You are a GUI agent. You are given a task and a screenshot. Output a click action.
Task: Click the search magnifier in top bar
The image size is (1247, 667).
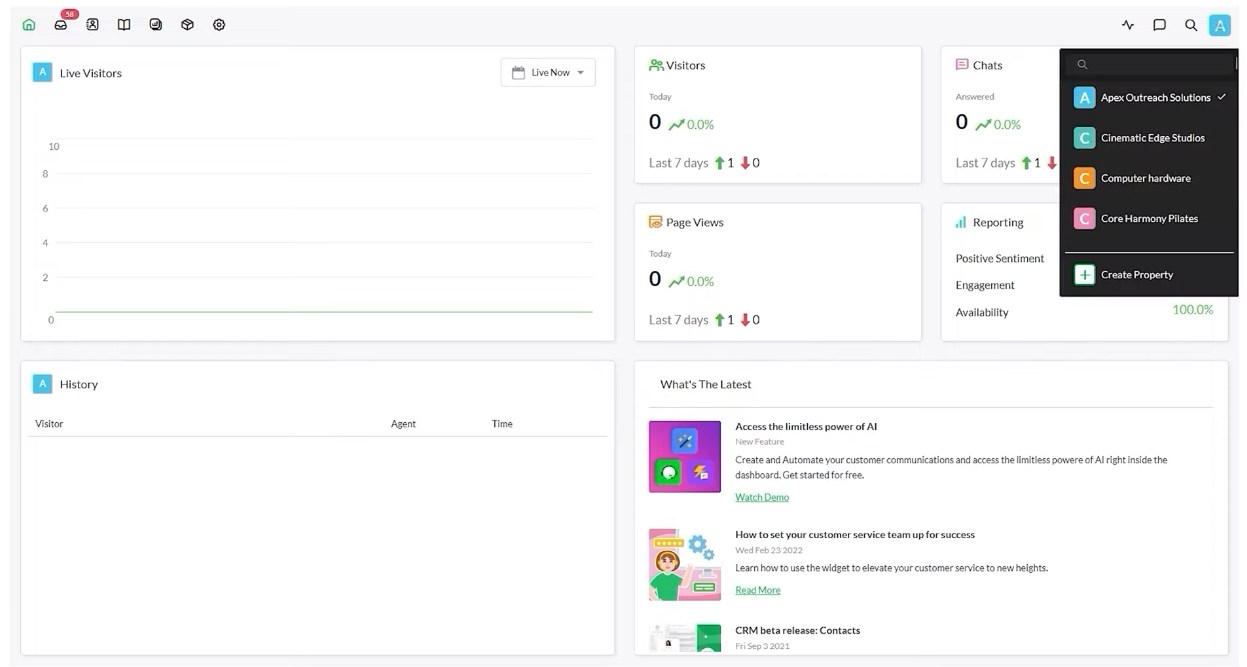(1191, 25)
